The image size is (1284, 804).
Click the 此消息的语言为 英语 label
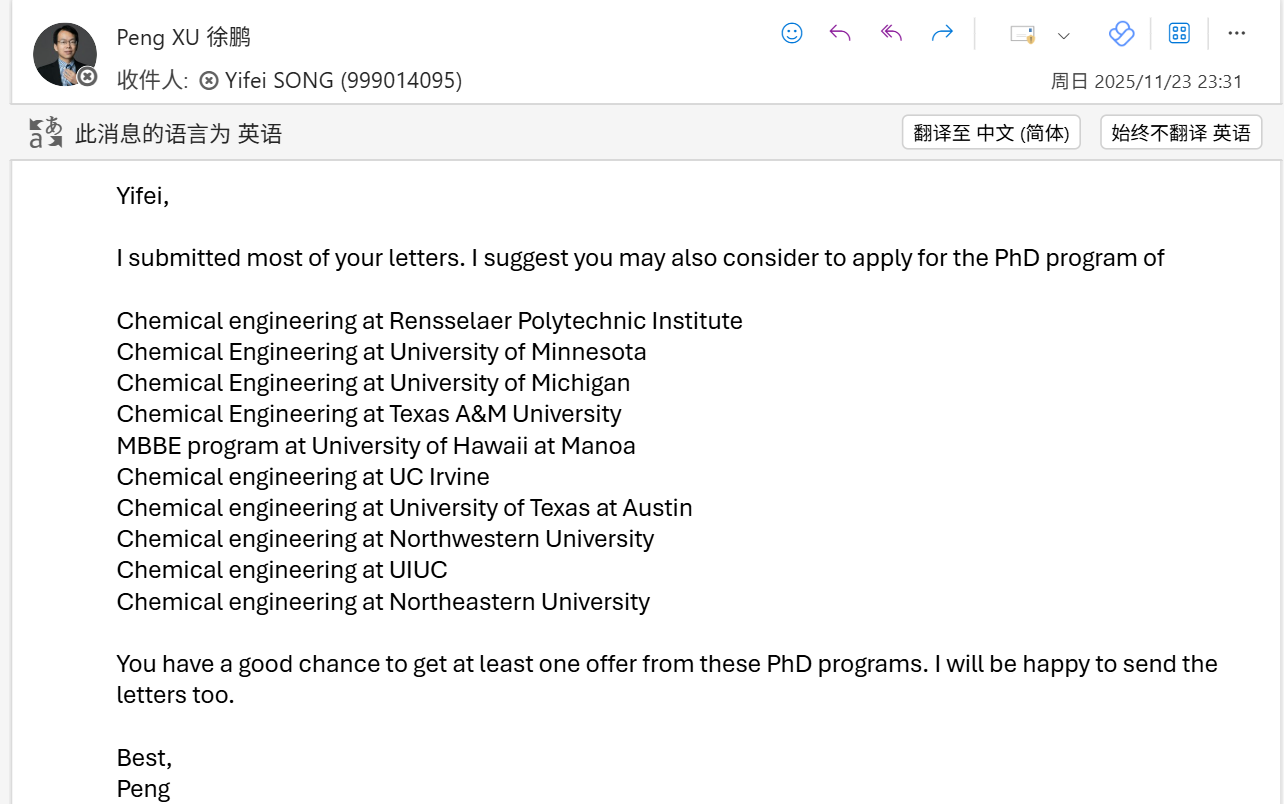point(178,133)
